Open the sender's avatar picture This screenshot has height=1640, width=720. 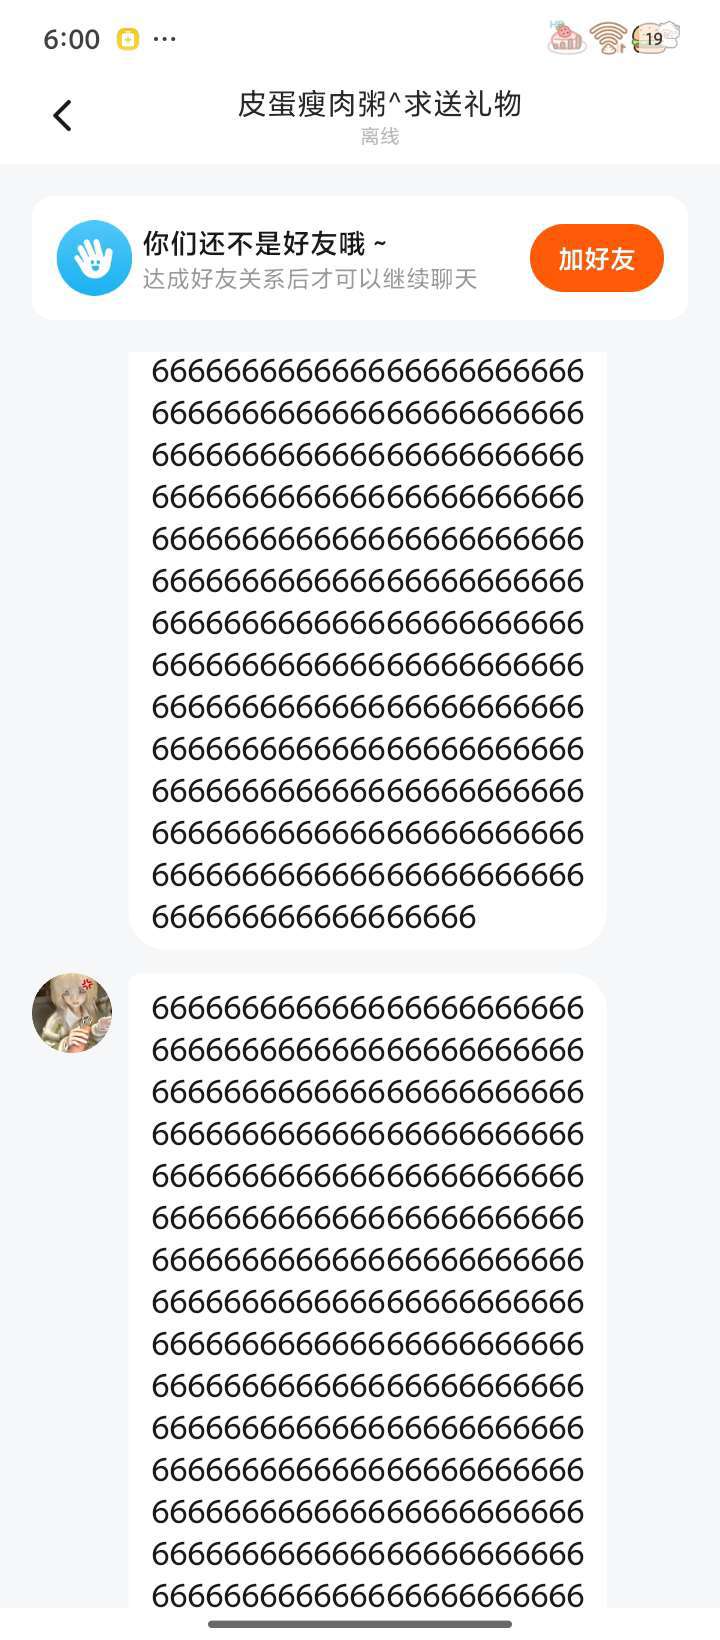pos(71,1013)
